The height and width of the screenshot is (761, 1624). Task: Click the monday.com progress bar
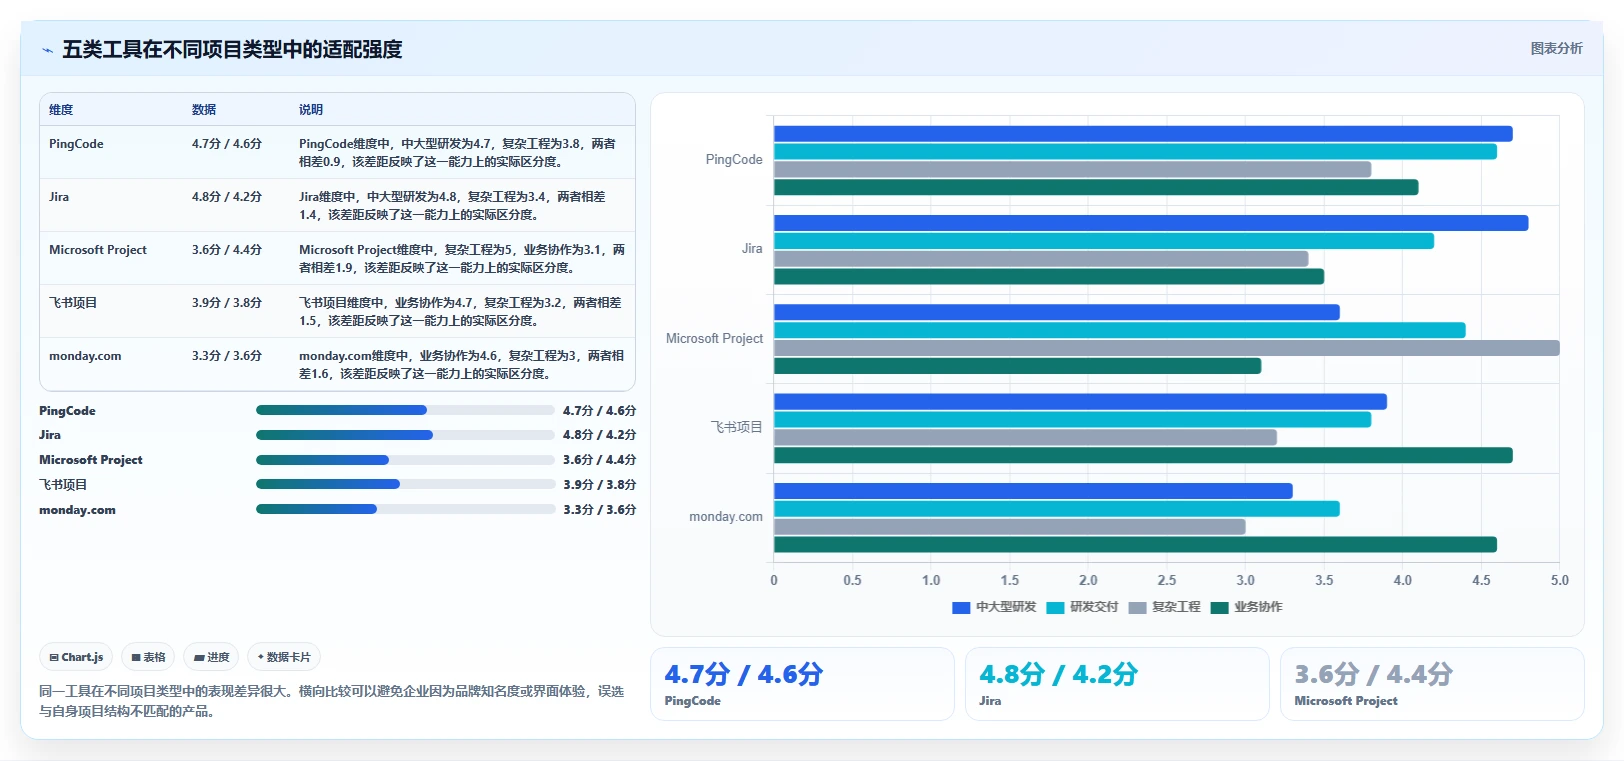pos(405,509)
